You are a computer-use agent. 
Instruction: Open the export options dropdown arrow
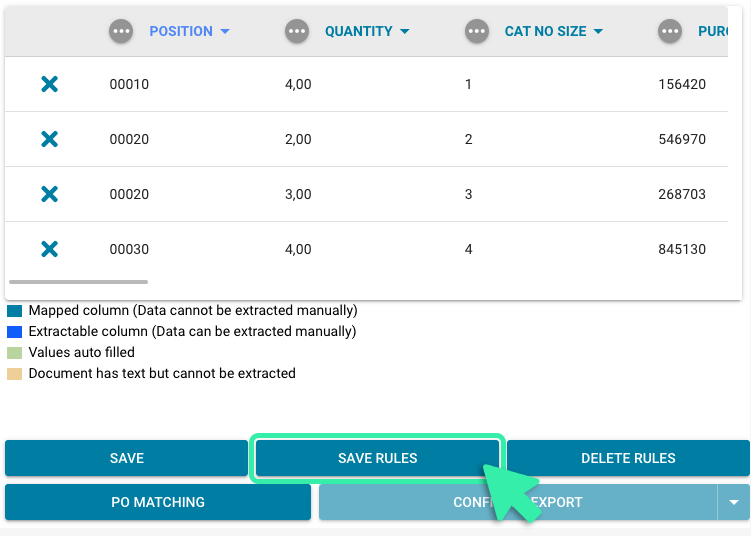click(733, 502)
